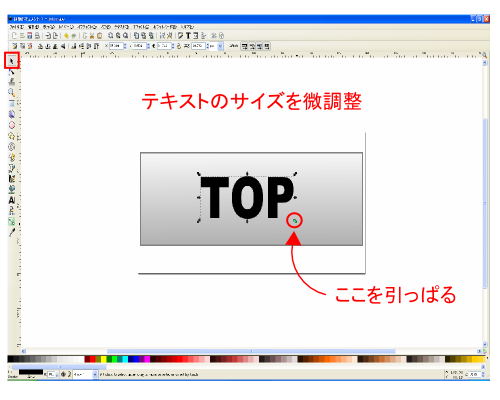500x400 pixels.
Task: Select the Calligraphy tool
Action: (12, 179)
